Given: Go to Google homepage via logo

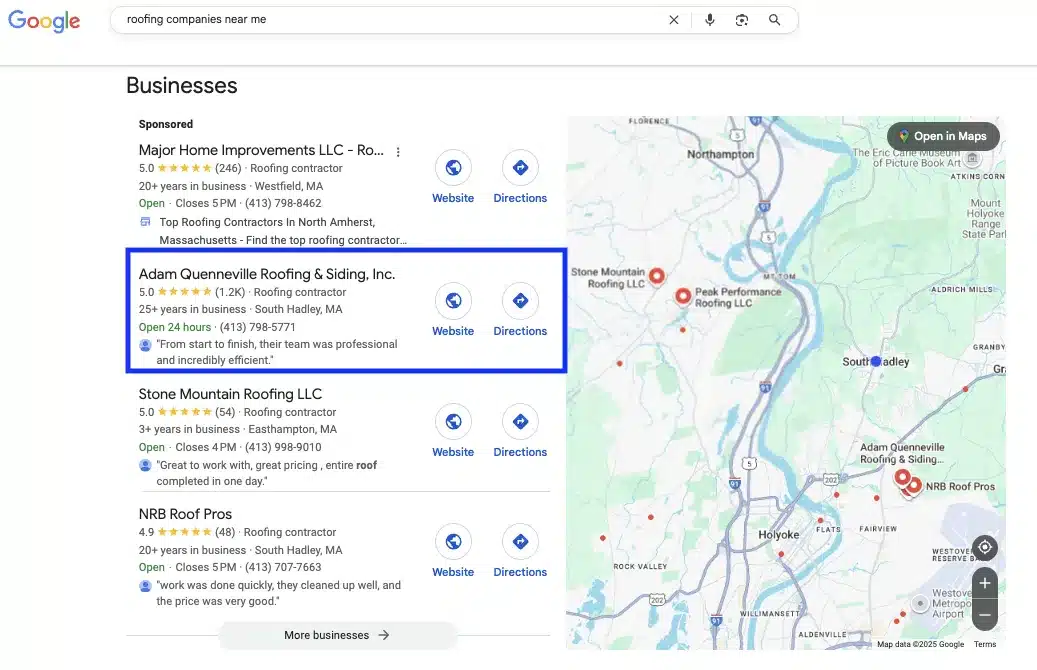Looking at the screenshot, I should tap(44, 21).
